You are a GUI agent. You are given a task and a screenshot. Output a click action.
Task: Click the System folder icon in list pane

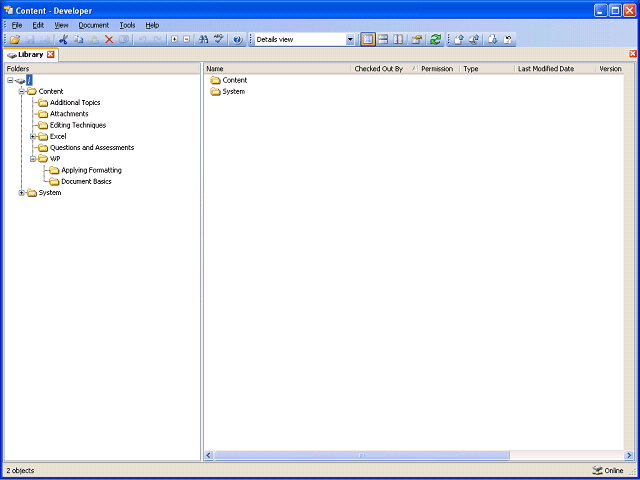[x=215, y=91]
